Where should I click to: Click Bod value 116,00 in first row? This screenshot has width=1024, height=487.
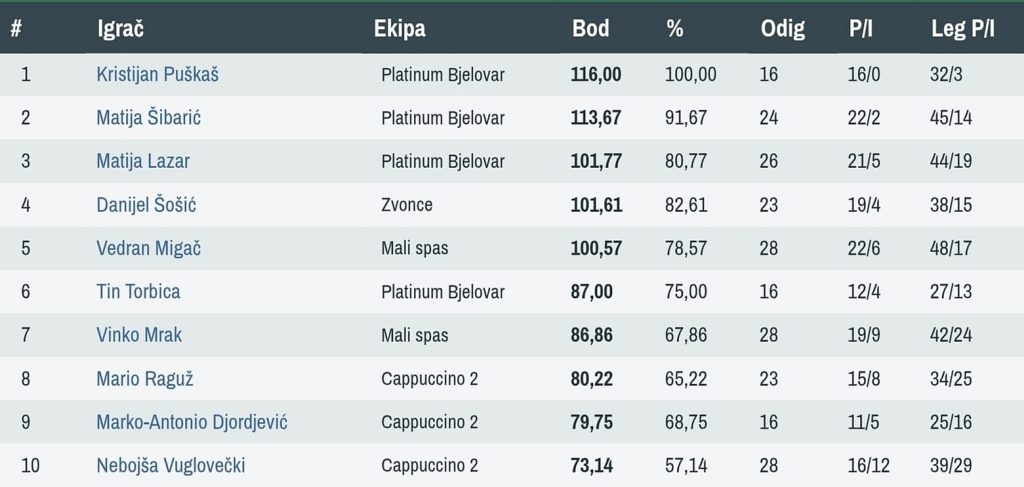pyautogui.click(x=596, y=74)
